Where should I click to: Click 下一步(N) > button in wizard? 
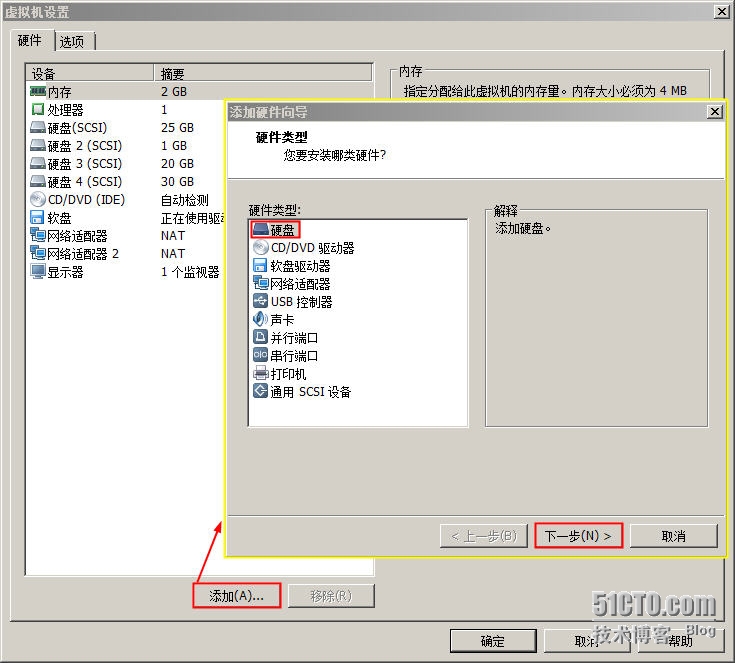[578, 536]
